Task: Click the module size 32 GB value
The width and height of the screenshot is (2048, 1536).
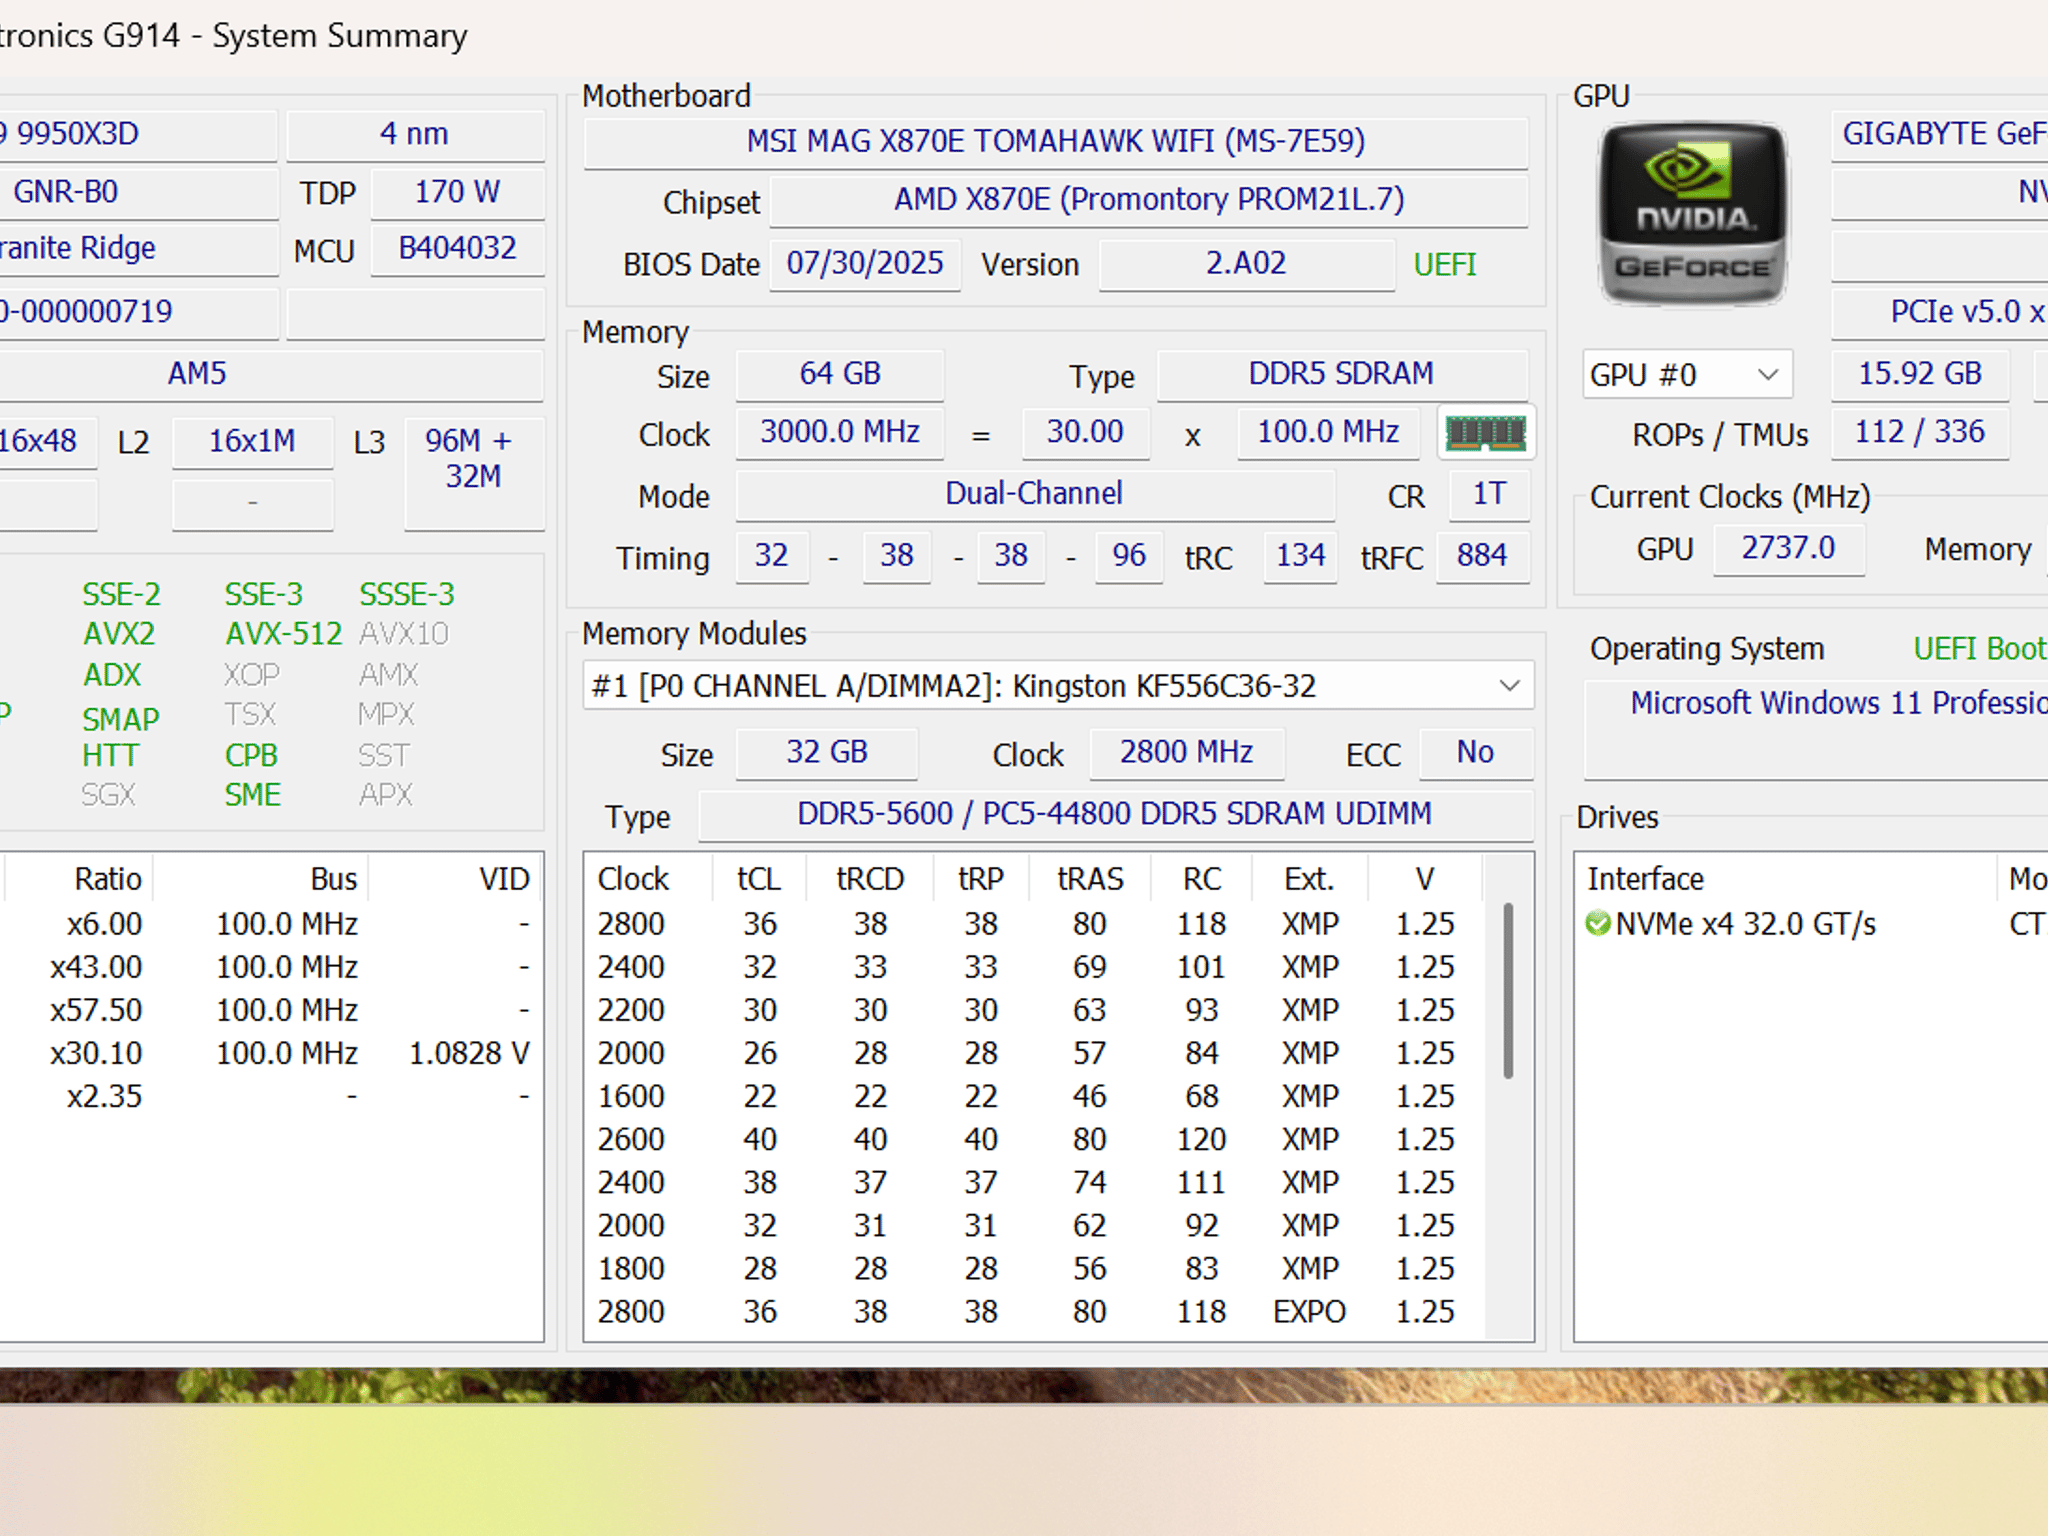Action: tap(827, 753)
